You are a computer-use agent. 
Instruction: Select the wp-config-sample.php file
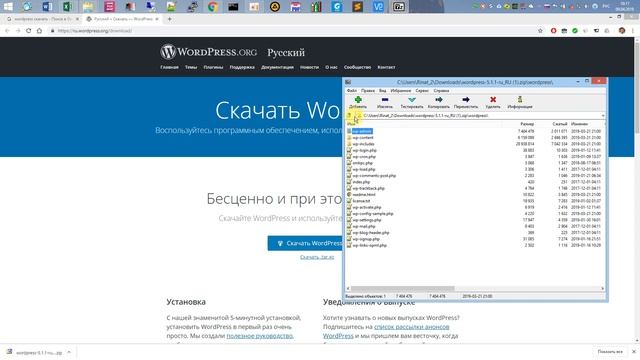click(373, 213)
